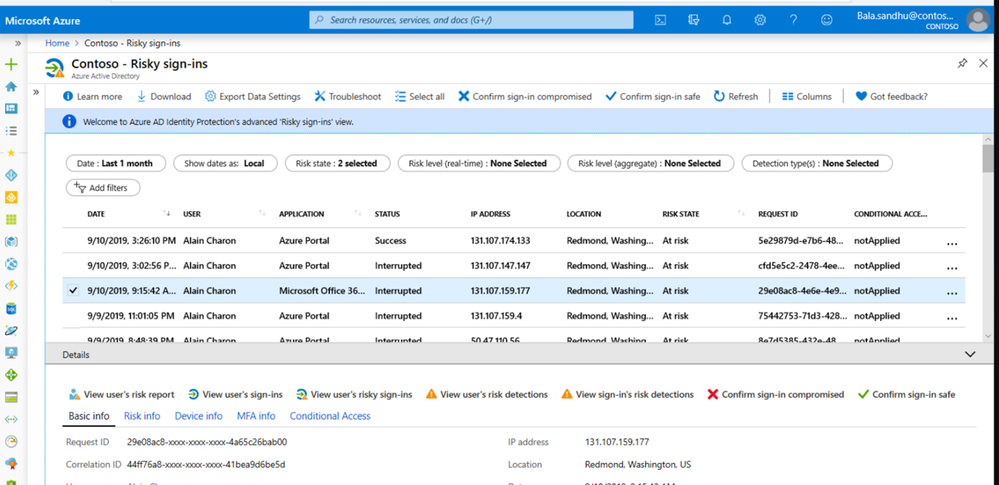The width and height of the screenshot is (999, 485).
Task: Switch to MFA info tab
Action: point(256,416)
